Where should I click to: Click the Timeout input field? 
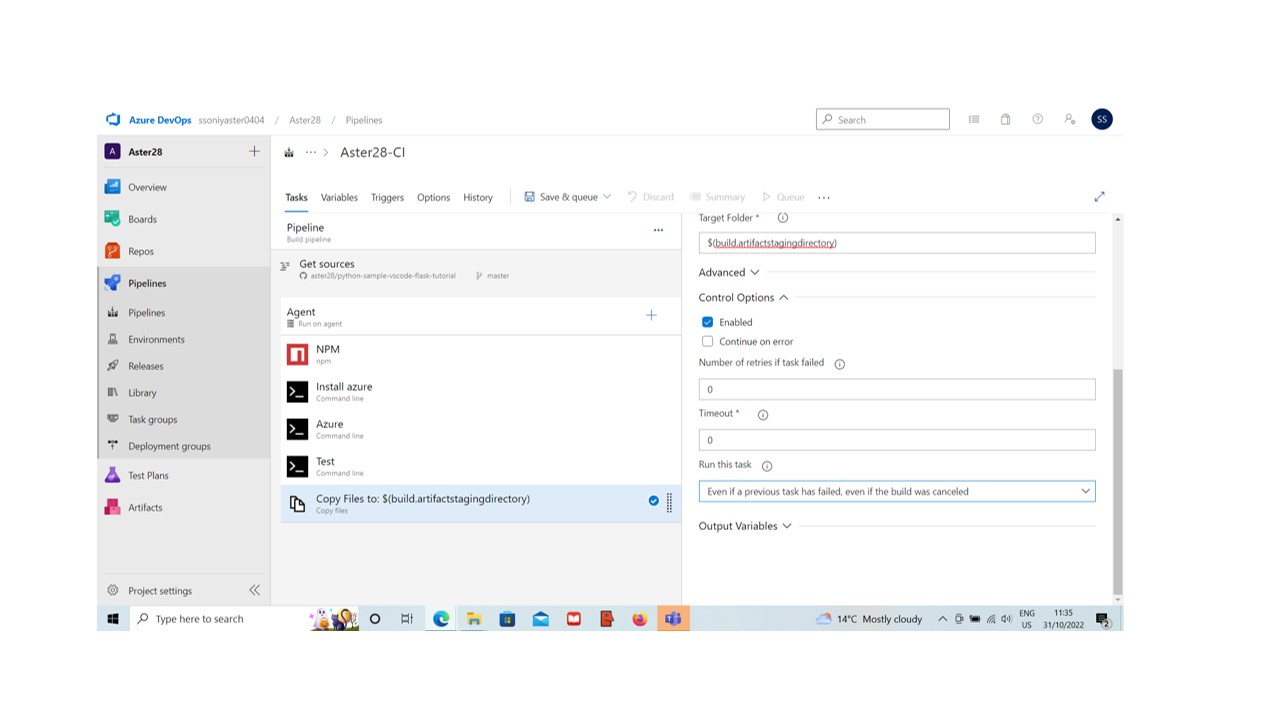(x=897, y=440)
